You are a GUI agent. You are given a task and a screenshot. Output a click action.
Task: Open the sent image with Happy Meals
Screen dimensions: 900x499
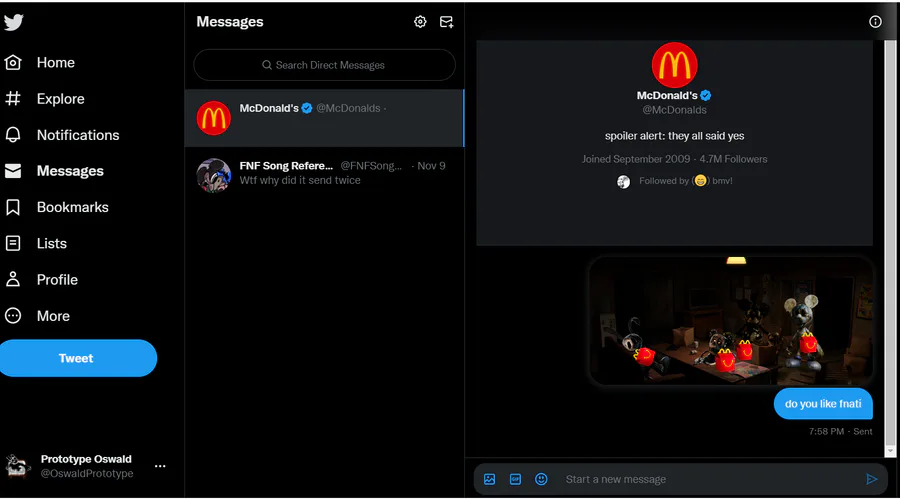731,320
